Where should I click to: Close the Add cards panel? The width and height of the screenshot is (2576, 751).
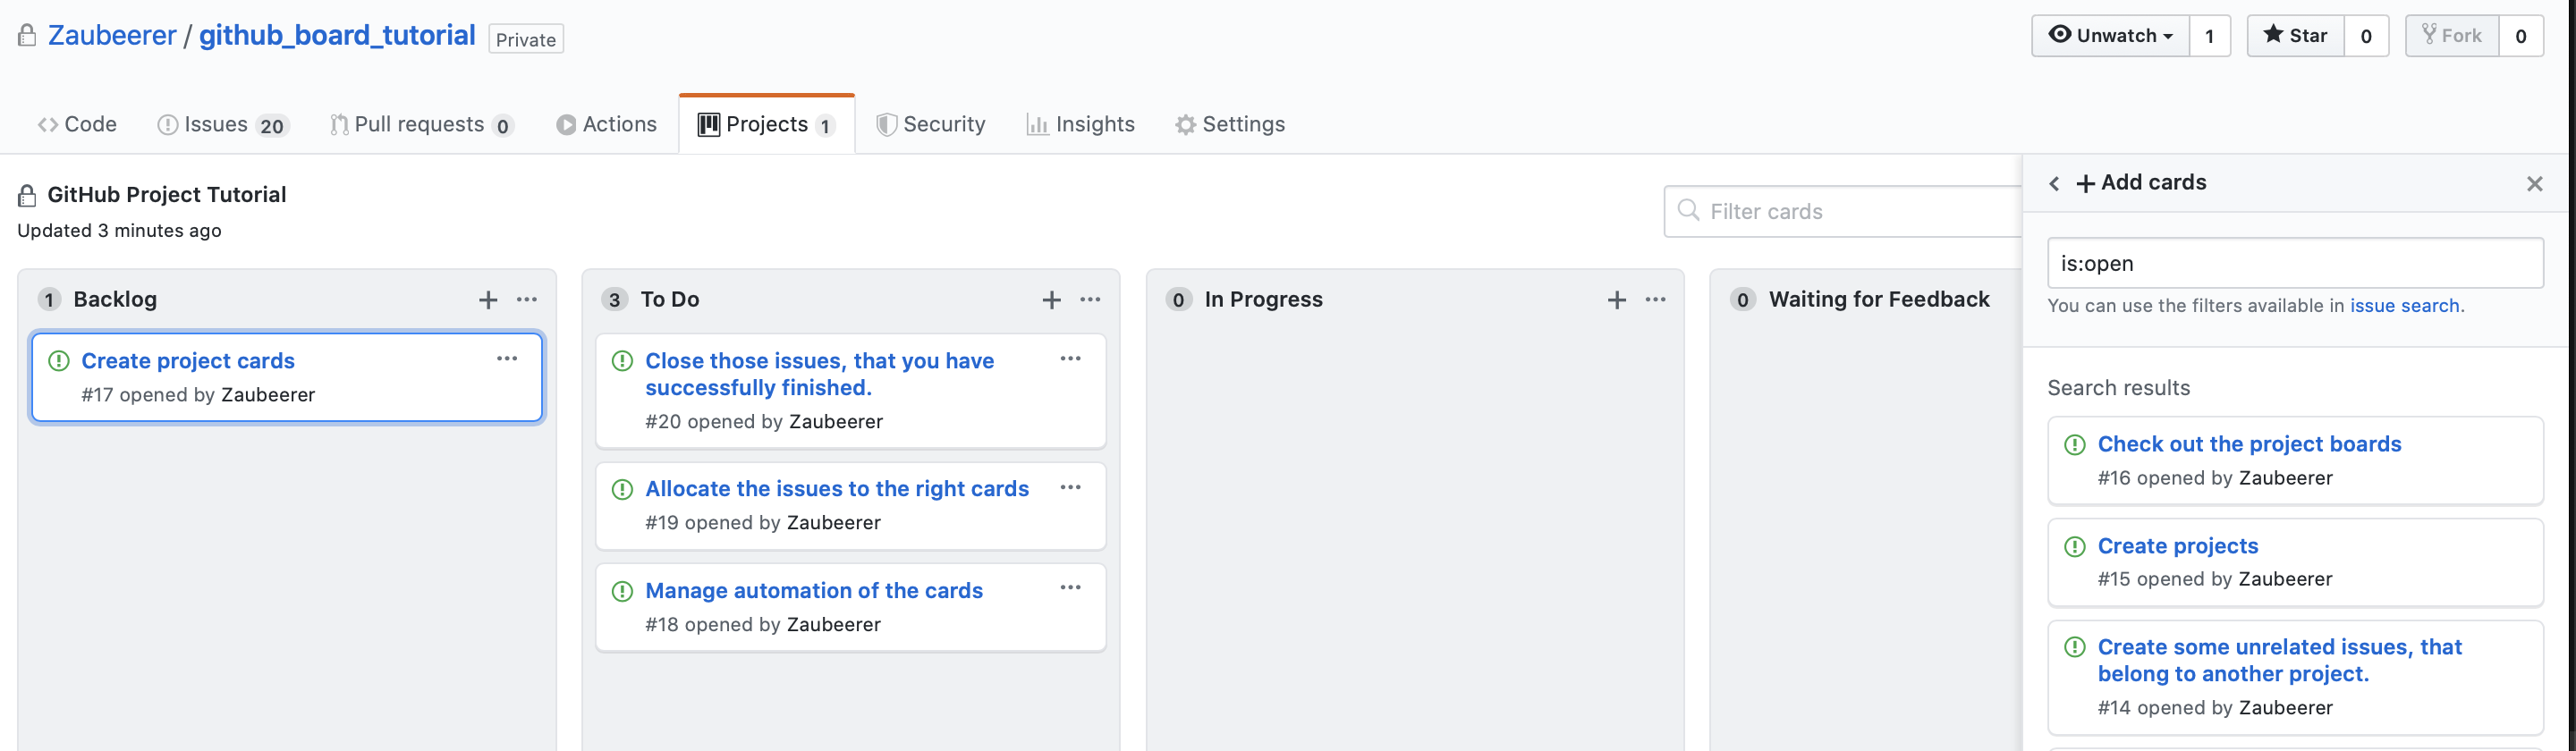(x=2534, y=183)
